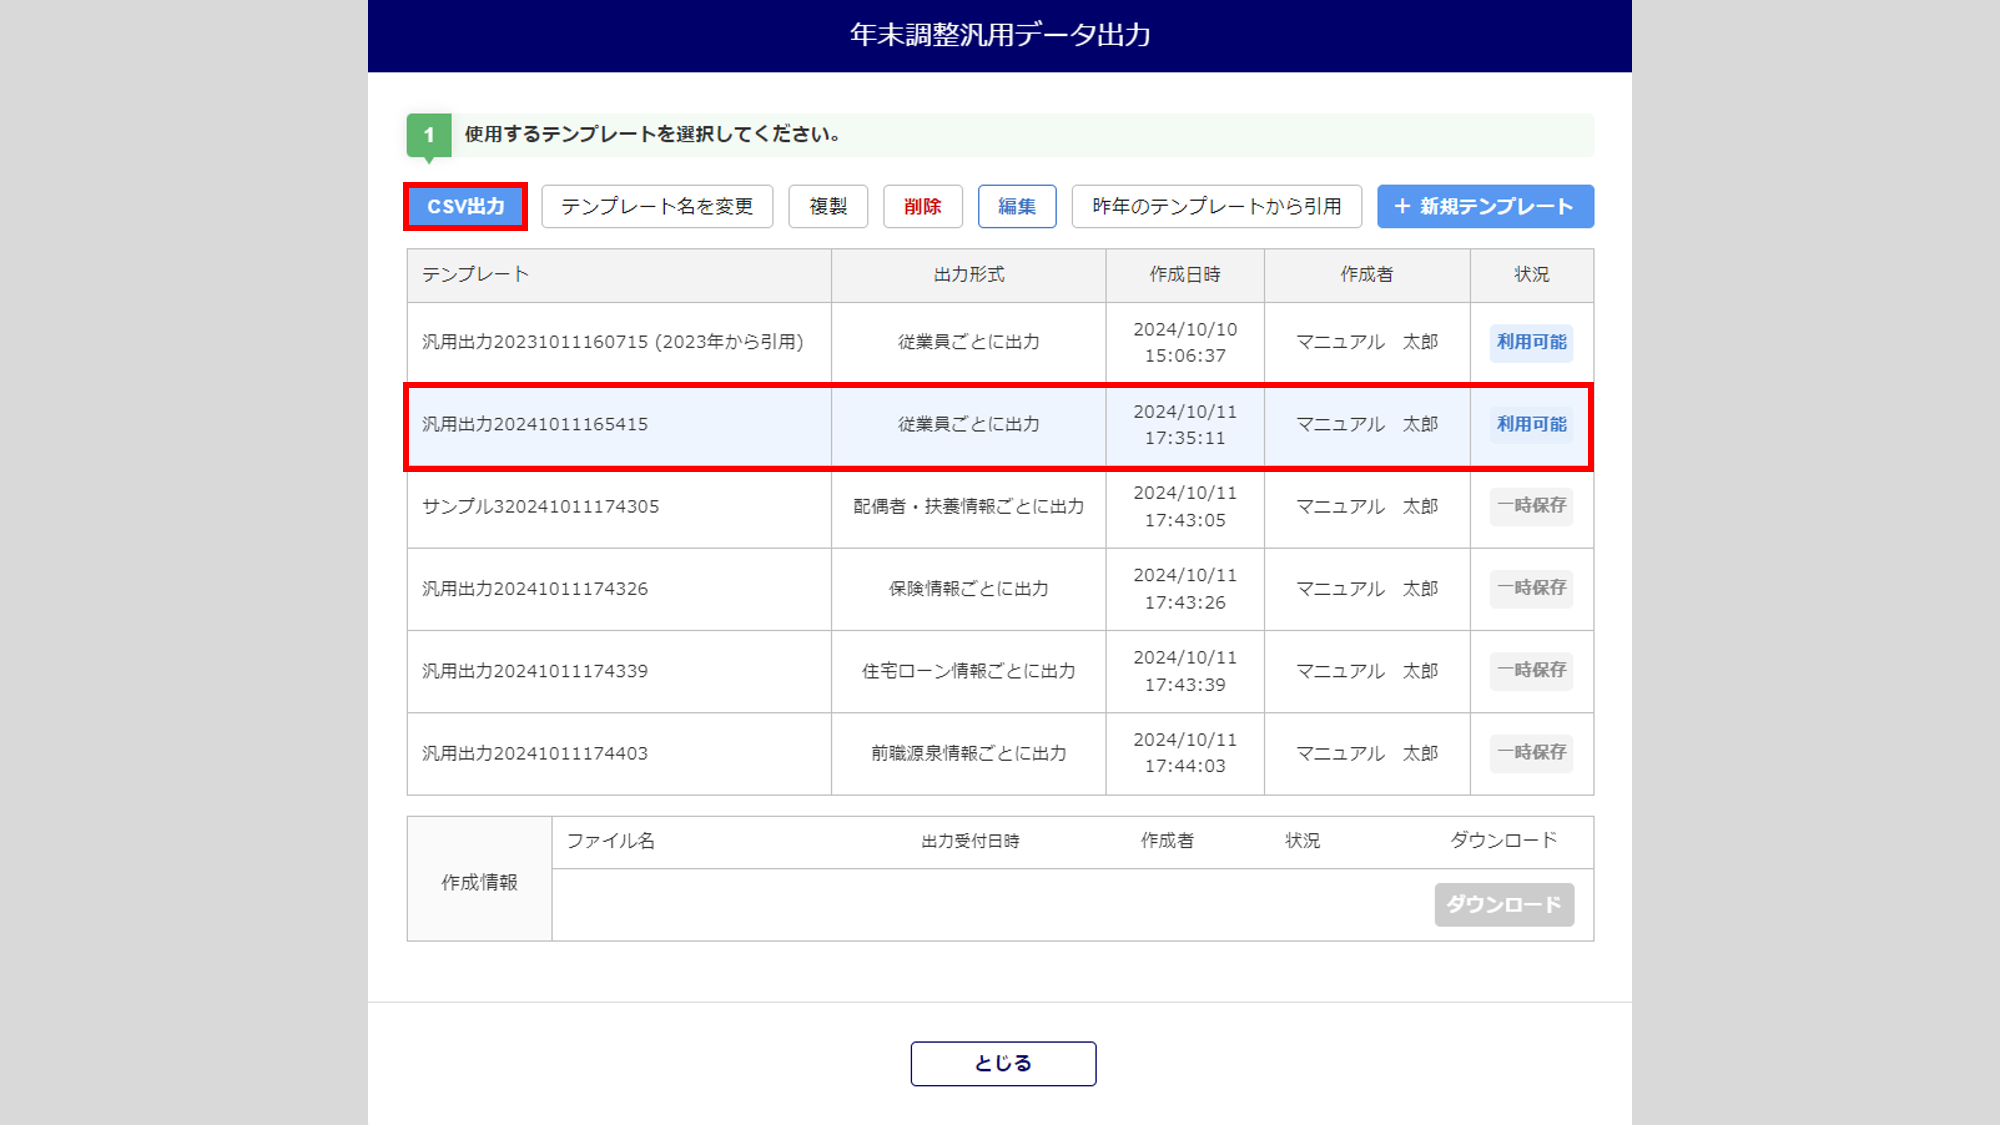
Task: Click 一時保存 status of 汎用出力20241011174339
Action: pyautogui.click(x=1531, y=670)
